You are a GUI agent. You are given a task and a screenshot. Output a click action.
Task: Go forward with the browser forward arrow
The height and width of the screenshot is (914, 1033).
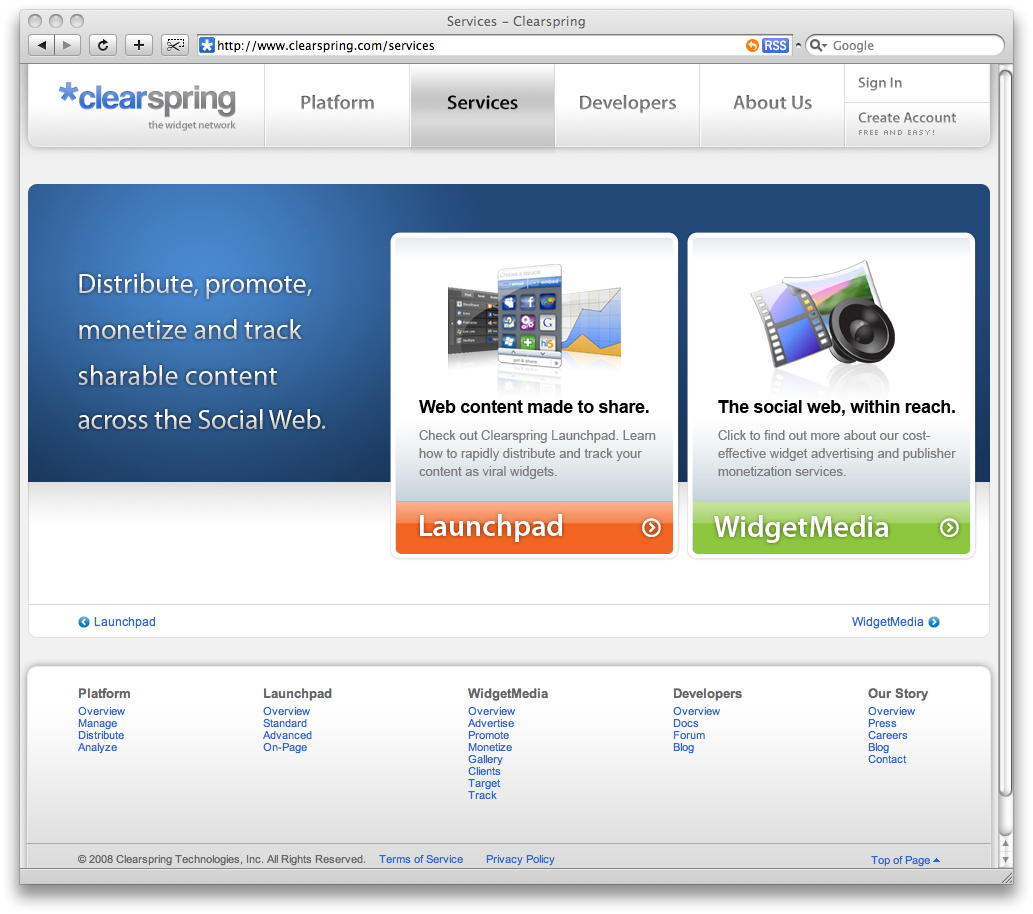coord(67,45)
